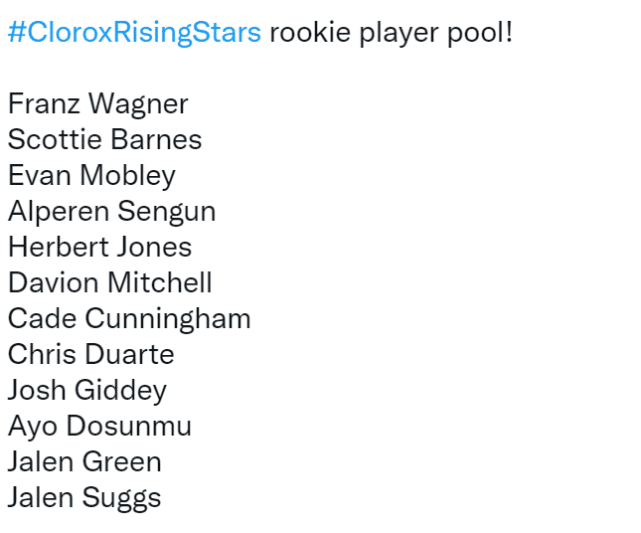
Task: Select the Scottie Barnes line
Action: 105,140
